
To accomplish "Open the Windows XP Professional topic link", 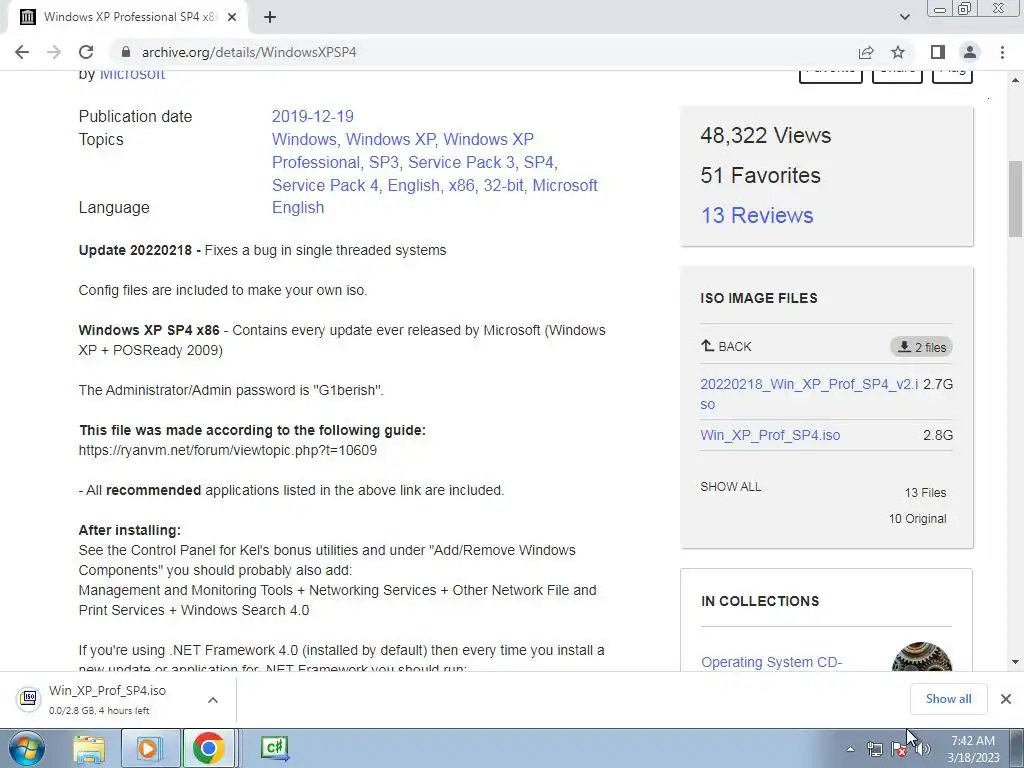I will 402,151.
